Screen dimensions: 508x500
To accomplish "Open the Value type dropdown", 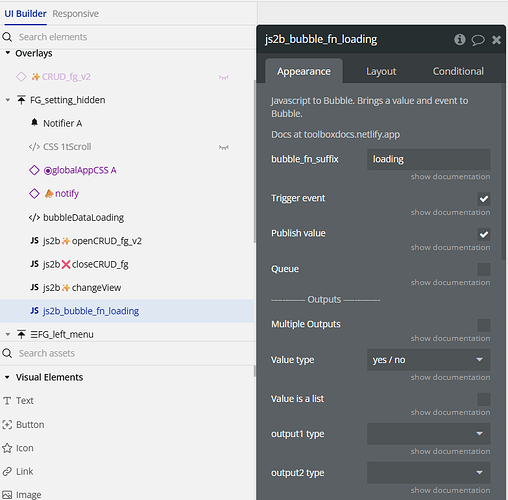I will [428, 360].
